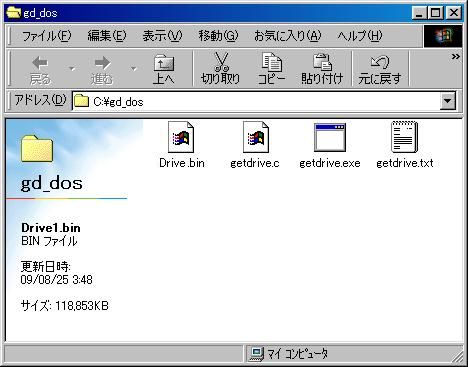Click the Drive.bin file name label
This screenshot has height=367, width=468.
(182, 163)
